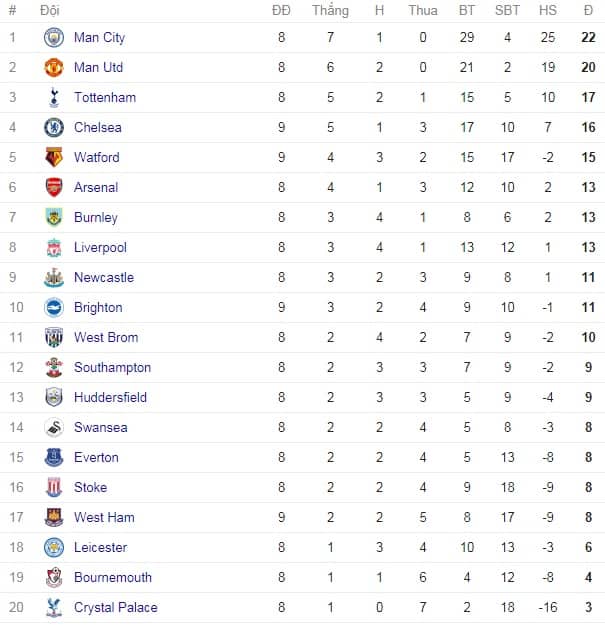Click the HS column header
The height and width of the screenshot is (631, 605).
[x=548, y=10]
